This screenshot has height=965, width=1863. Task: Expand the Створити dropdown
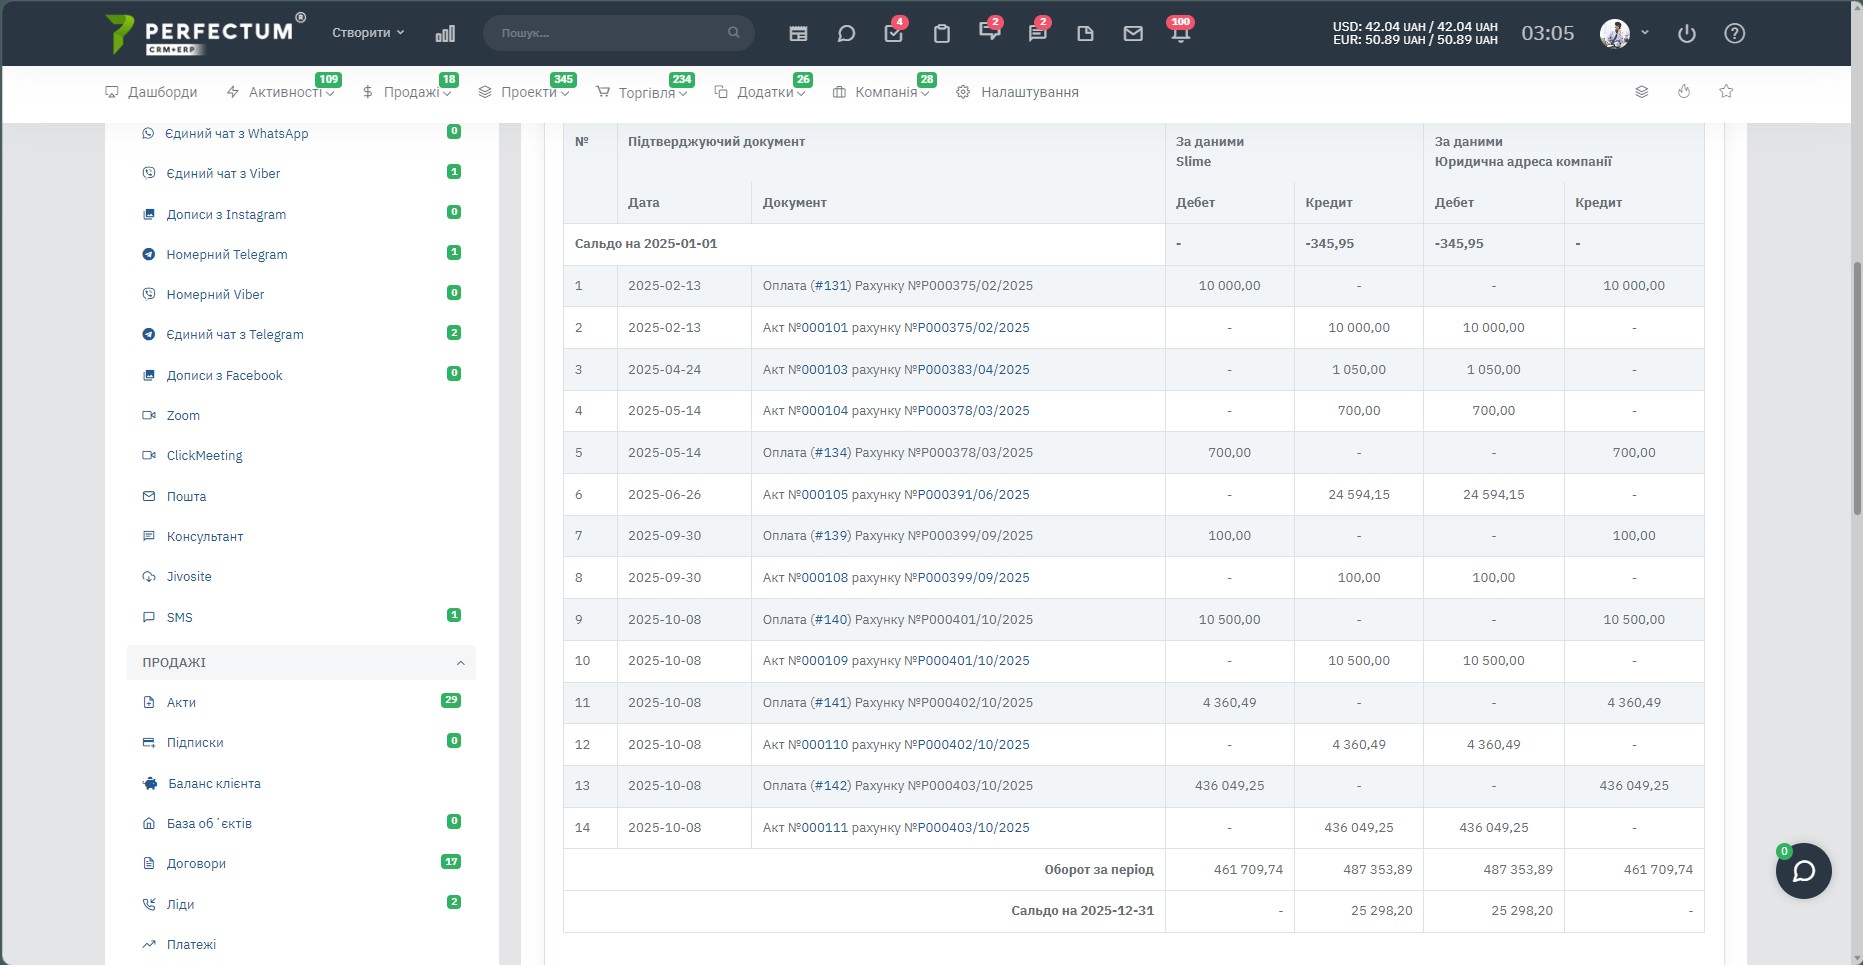click(368, 33)
